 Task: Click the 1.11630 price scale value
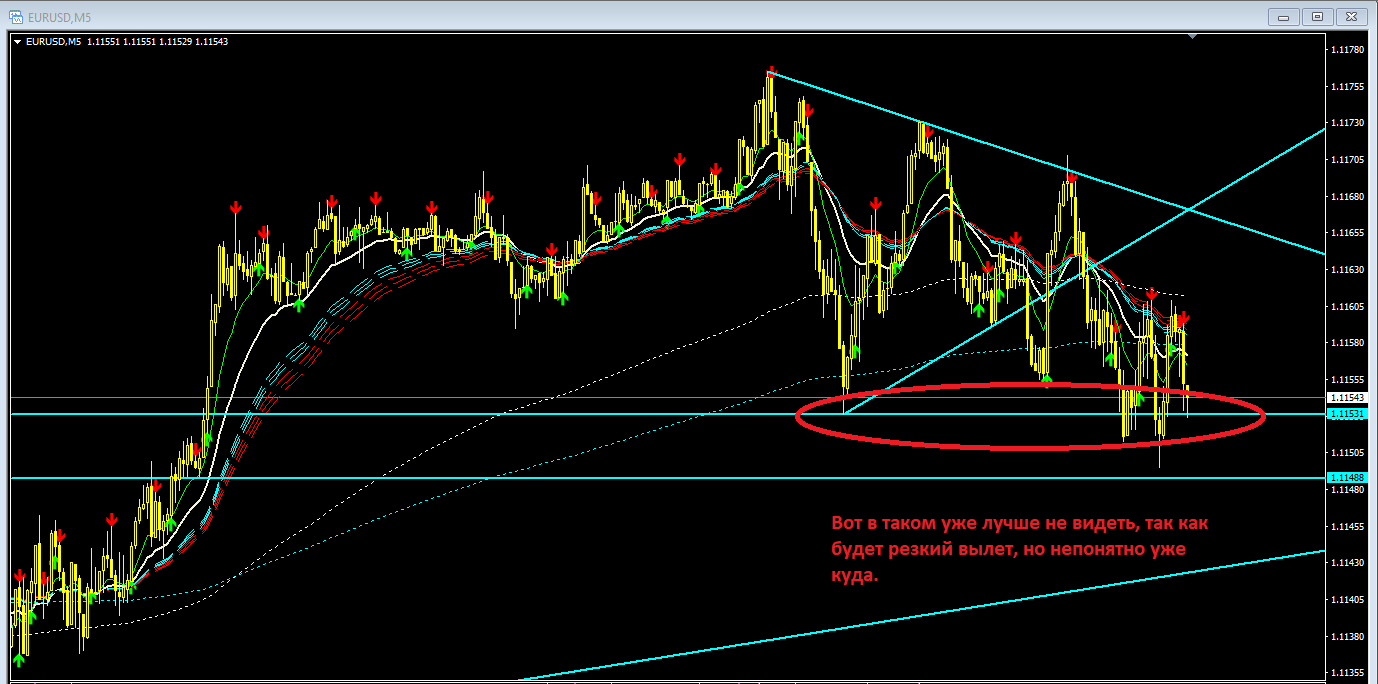pos(1348,269)
